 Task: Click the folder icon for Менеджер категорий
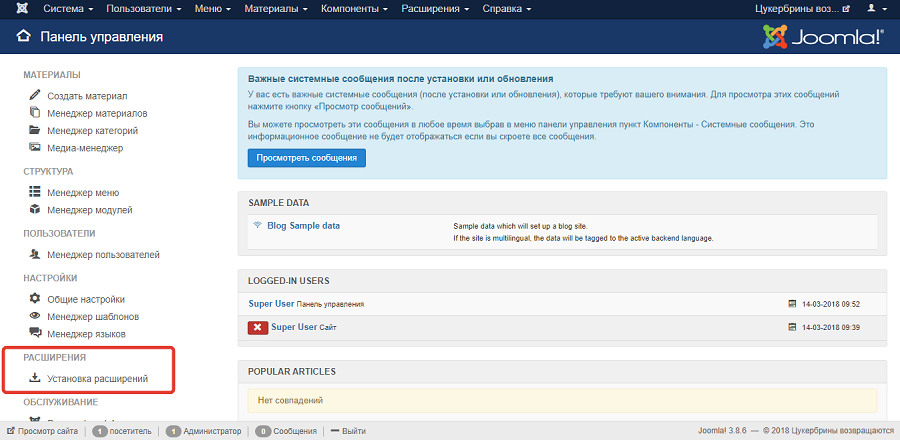35,130
